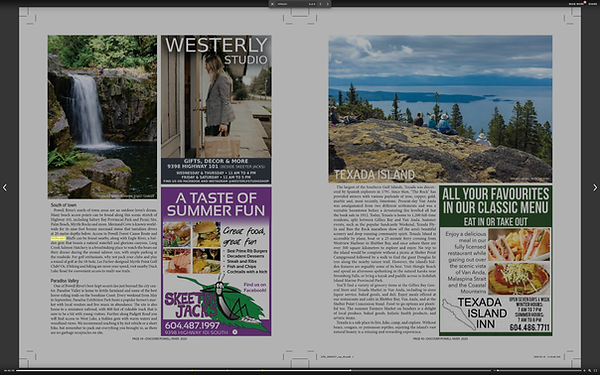Click the zoom level slider

click(x=540, y=370)
